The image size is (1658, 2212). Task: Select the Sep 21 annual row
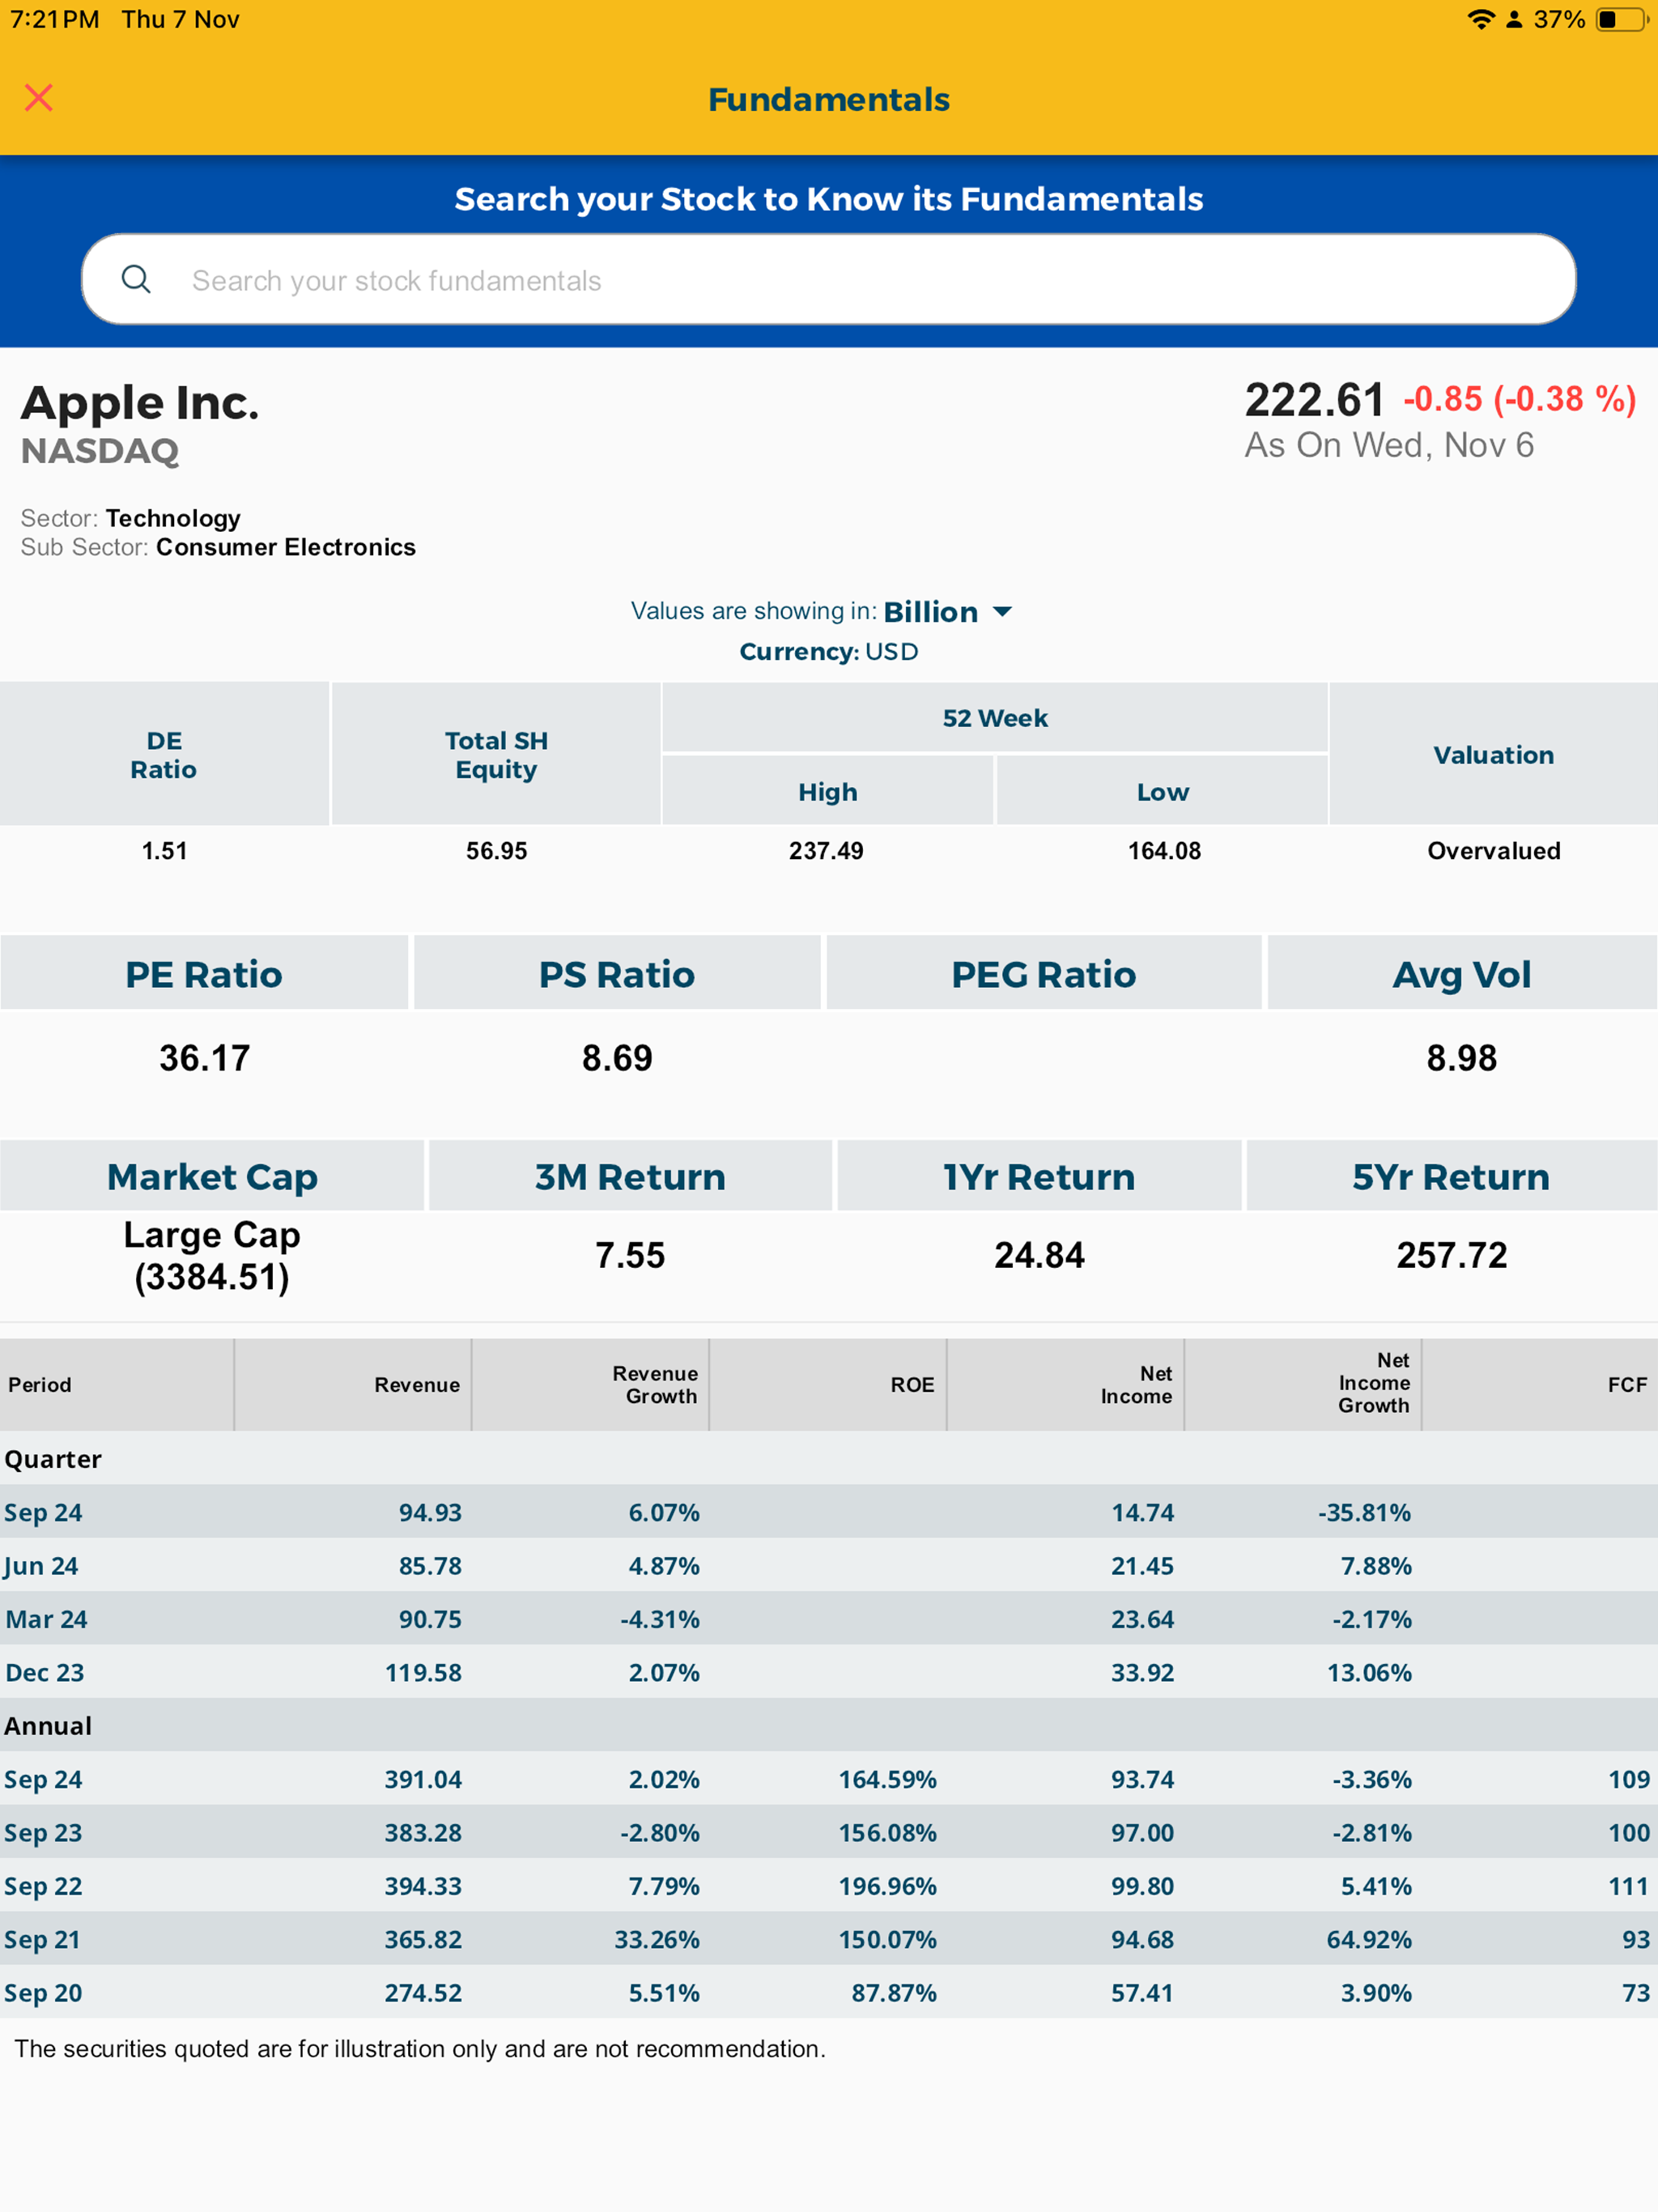(x=829, y=1939)
